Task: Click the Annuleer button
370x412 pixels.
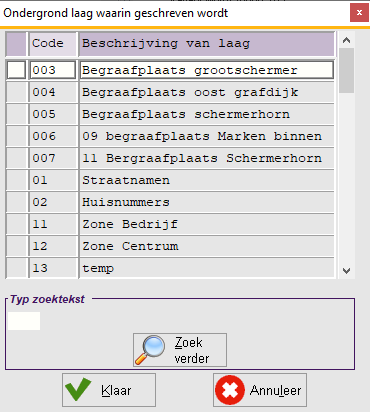Action: 260,390
